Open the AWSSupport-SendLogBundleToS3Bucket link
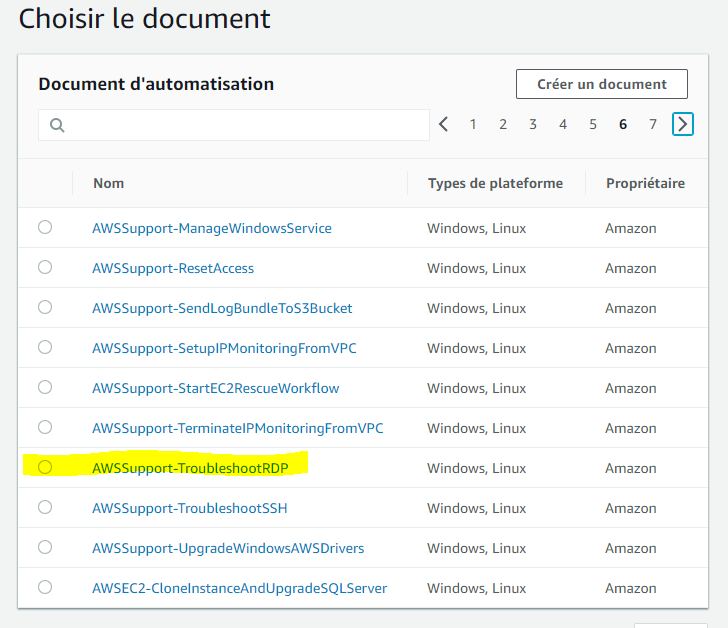 [x=222, y=308]
